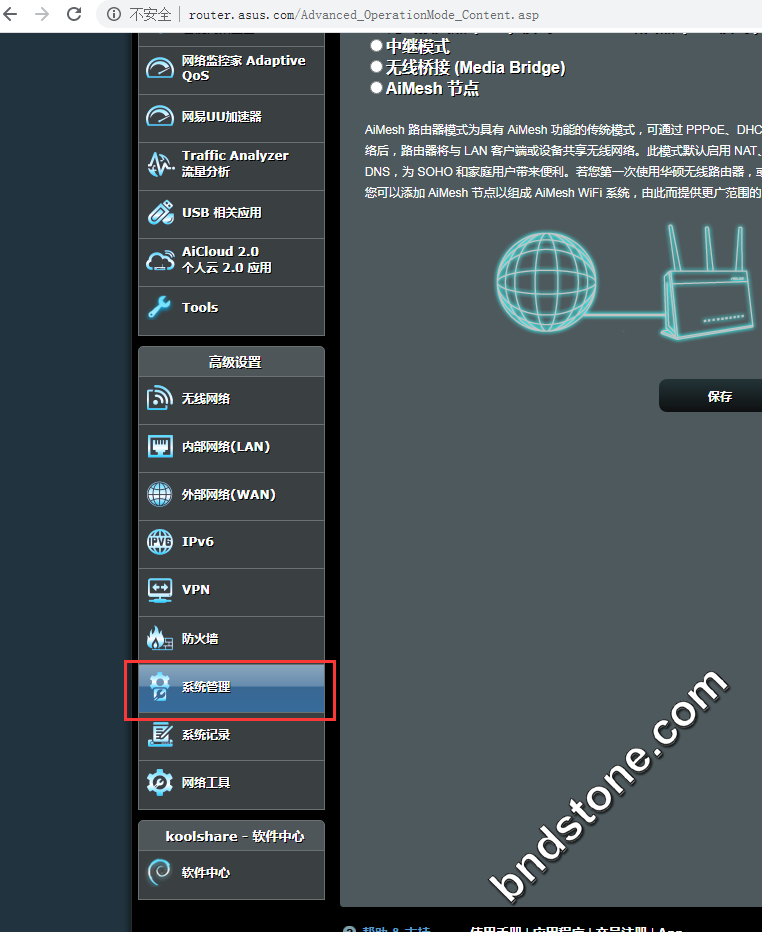Viewport: 762px width, 932px height.
Task: Open 无线网络 settings
Action: click(231, 401)
